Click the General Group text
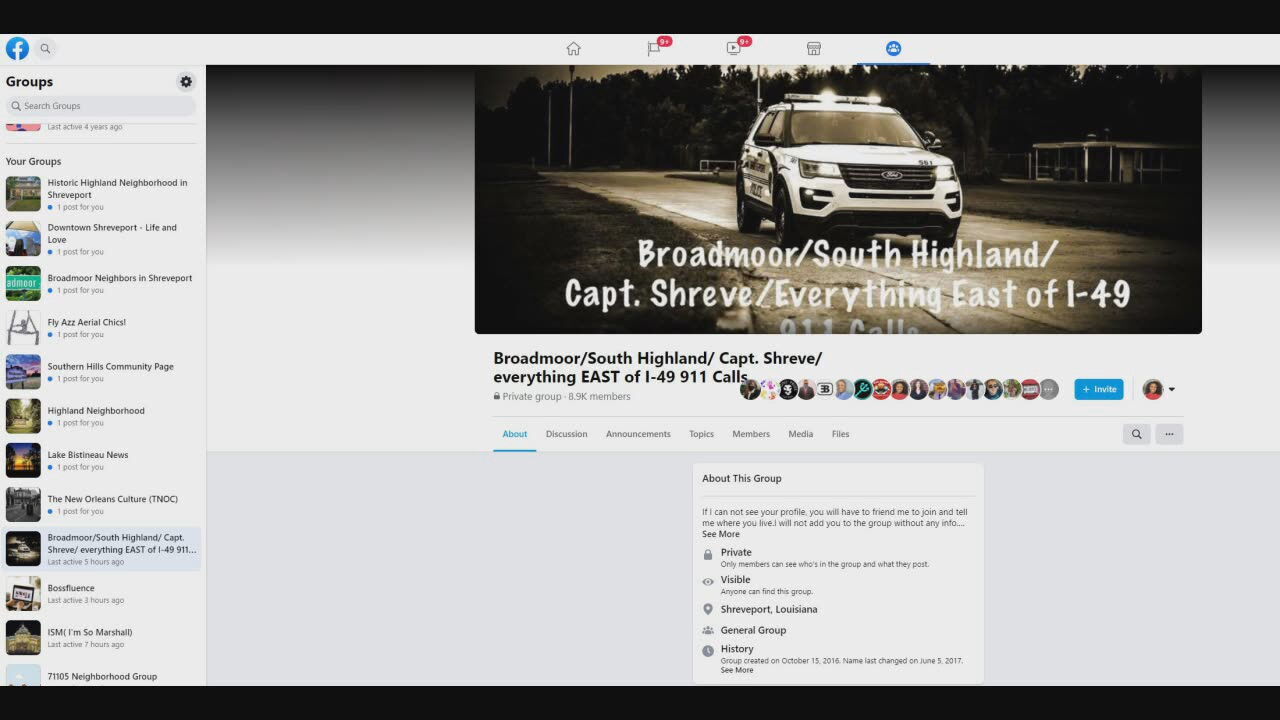This screenshot has width=1280, height=720. 753,630
